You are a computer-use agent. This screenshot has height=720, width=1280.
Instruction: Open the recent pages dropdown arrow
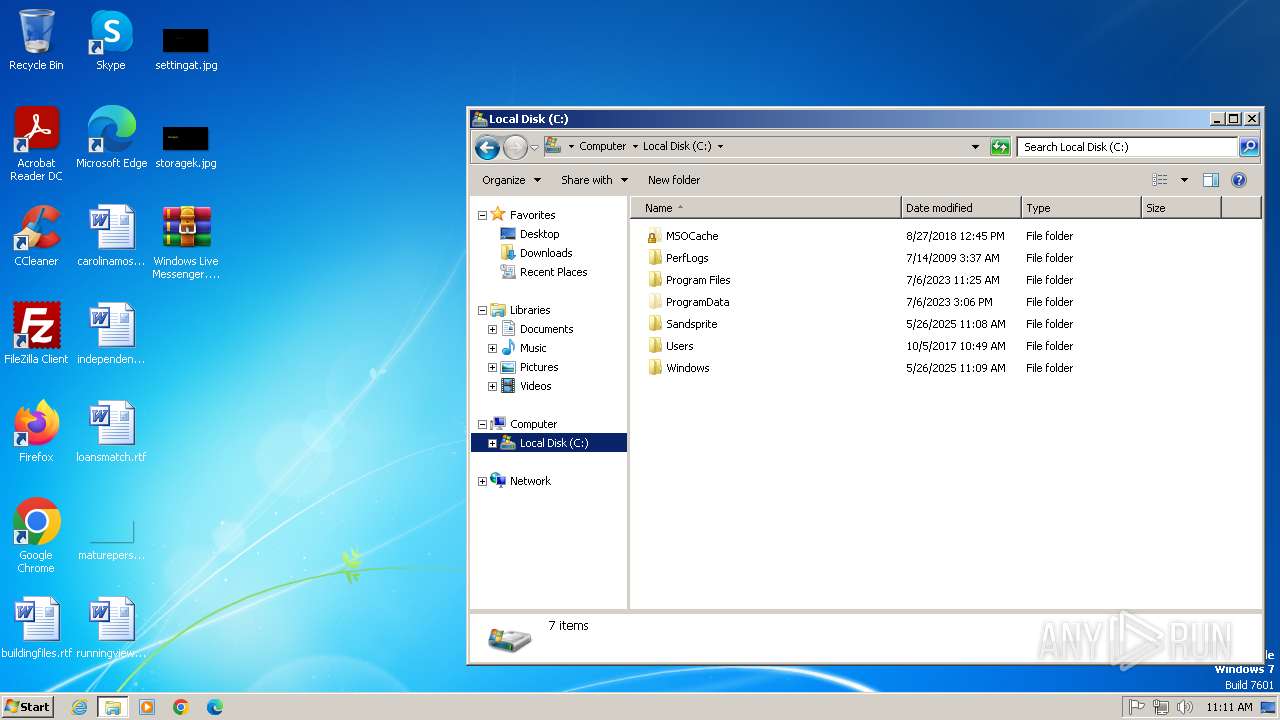tap(534, 147)
